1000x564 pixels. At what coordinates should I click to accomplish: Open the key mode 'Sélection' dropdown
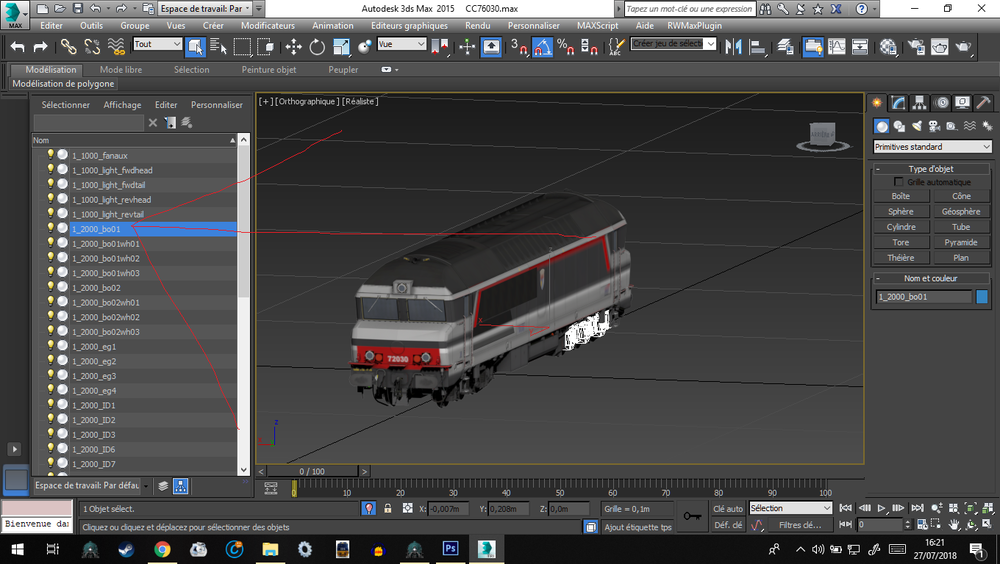point(791,508)
